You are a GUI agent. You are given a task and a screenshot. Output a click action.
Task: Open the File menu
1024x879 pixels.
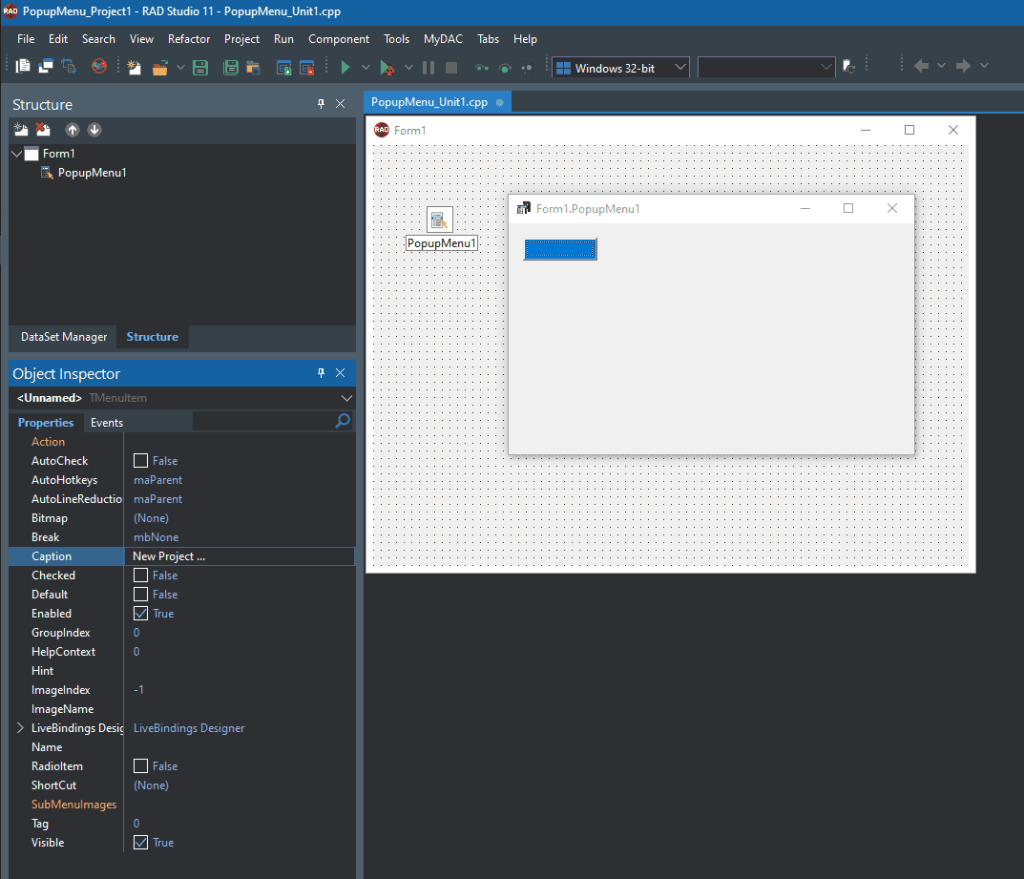pyautogui.click(x=25, y=39)
